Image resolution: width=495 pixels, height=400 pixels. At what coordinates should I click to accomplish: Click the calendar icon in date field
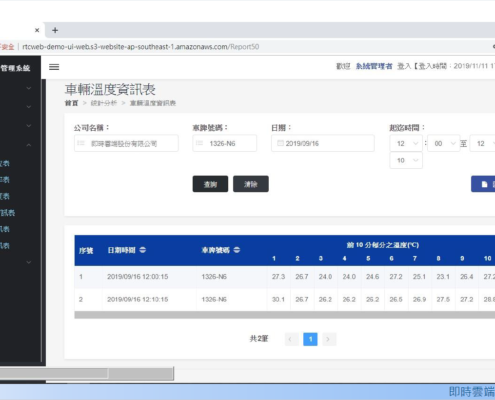point(280,143)
